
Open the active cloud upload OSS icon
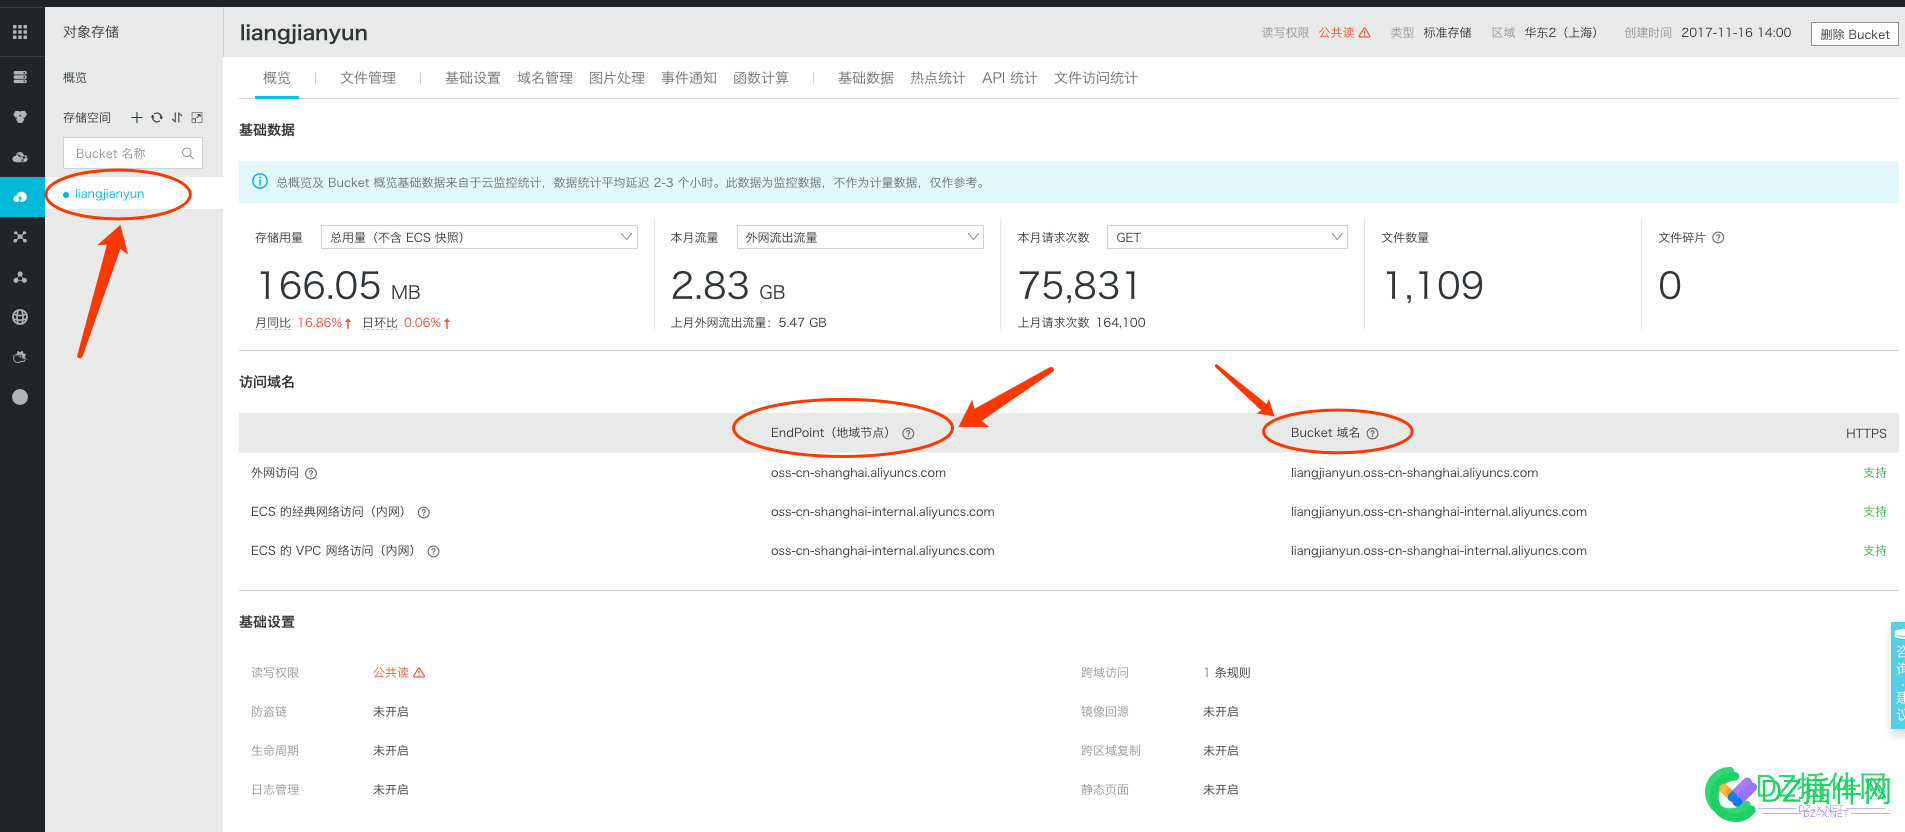(20, 197)
